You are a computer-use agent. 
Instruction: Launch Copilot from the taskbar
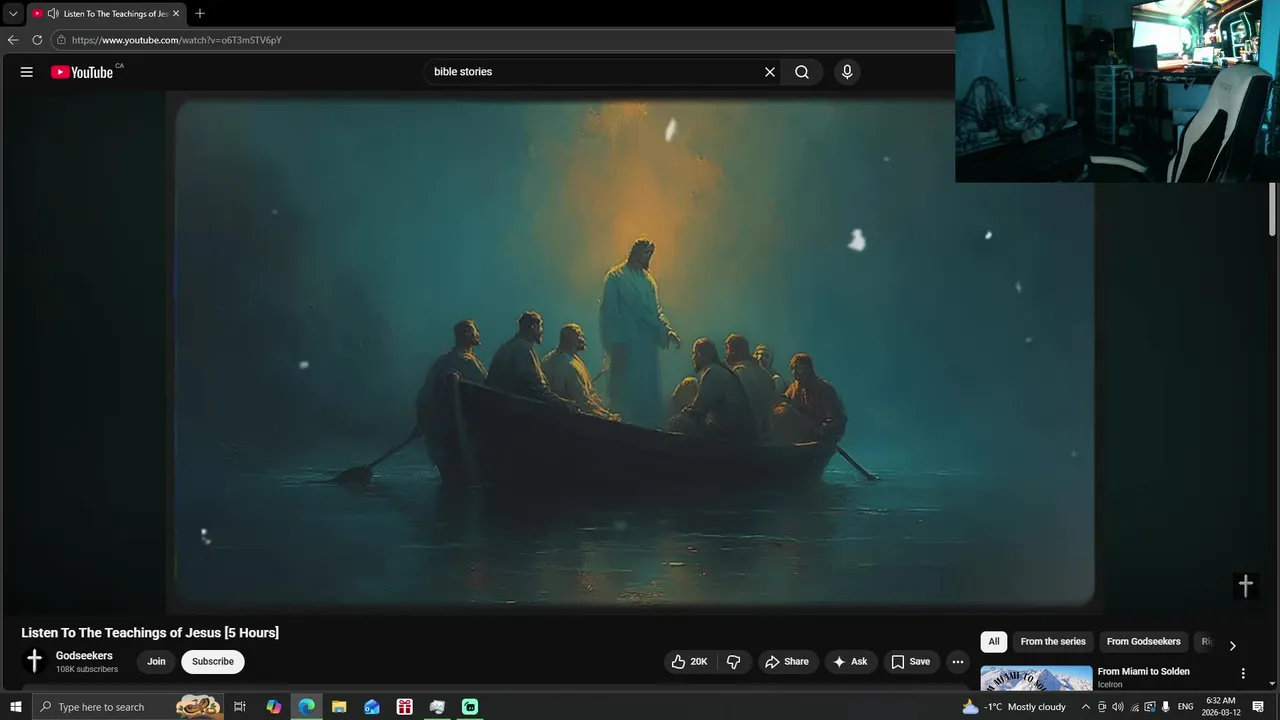(x=274, y=707)
